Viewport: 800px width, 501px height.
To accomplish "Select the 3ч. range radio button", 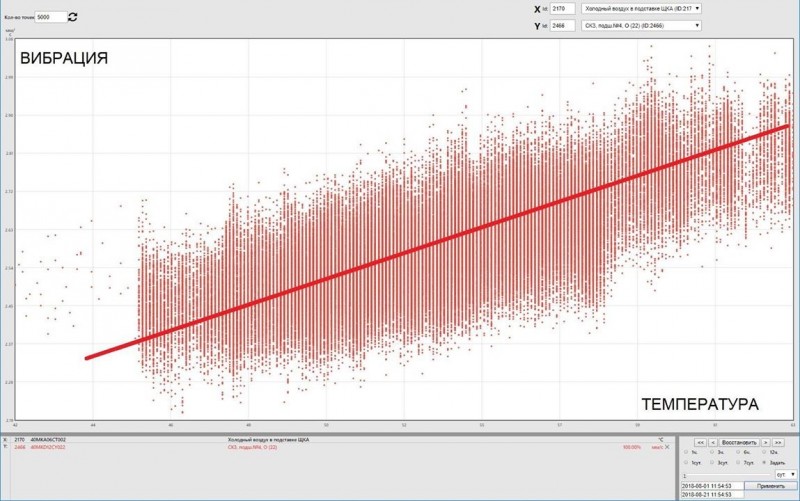I will coord(712,452).
